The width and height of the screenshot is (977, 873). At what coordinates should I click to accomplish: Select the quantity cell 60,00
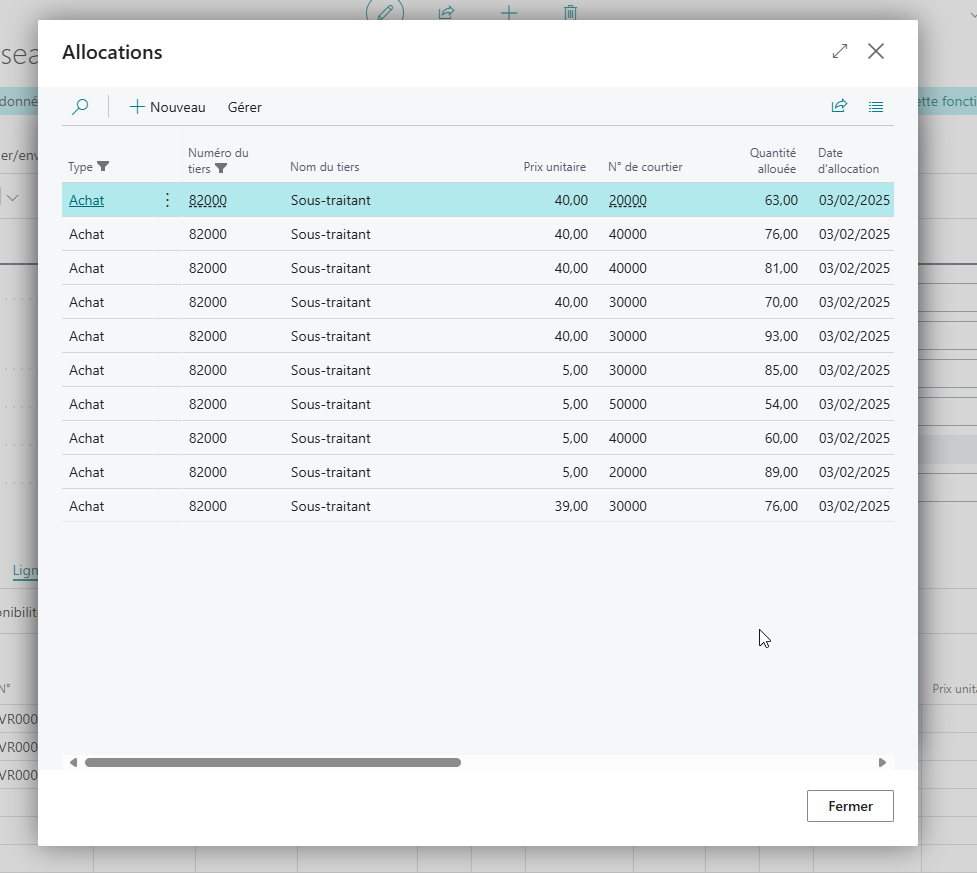(x=781, y=438)
